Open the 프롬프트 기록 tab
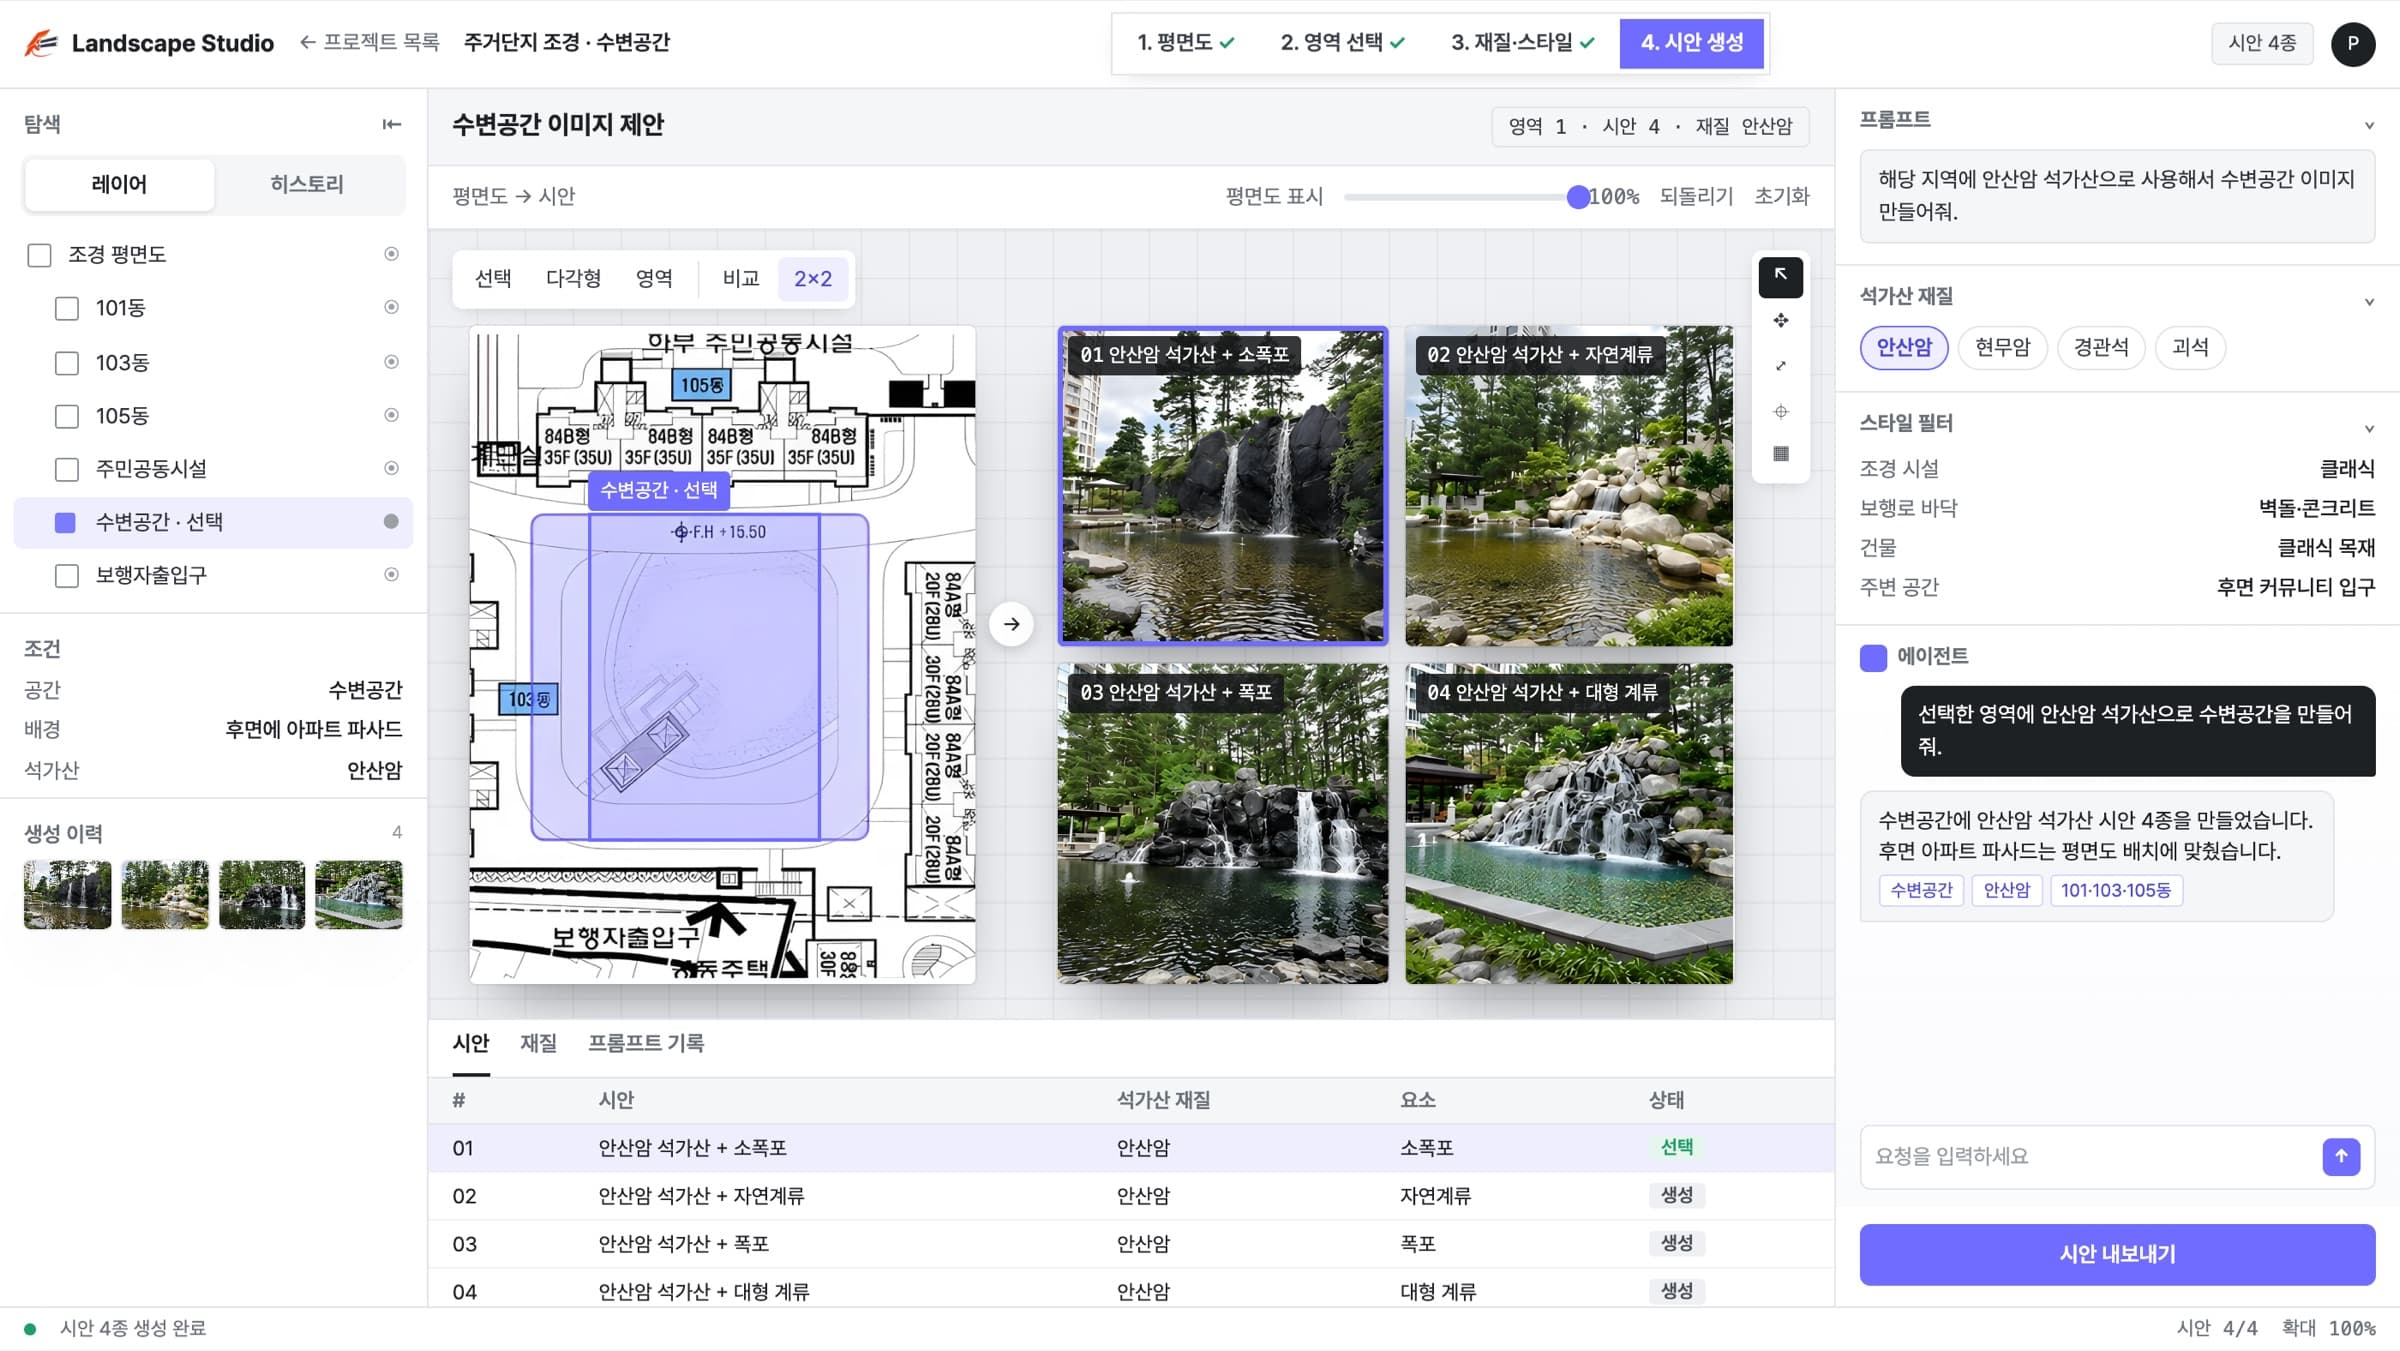2400x1351 pixels. pyautogui.click(x=646, y=1043)
